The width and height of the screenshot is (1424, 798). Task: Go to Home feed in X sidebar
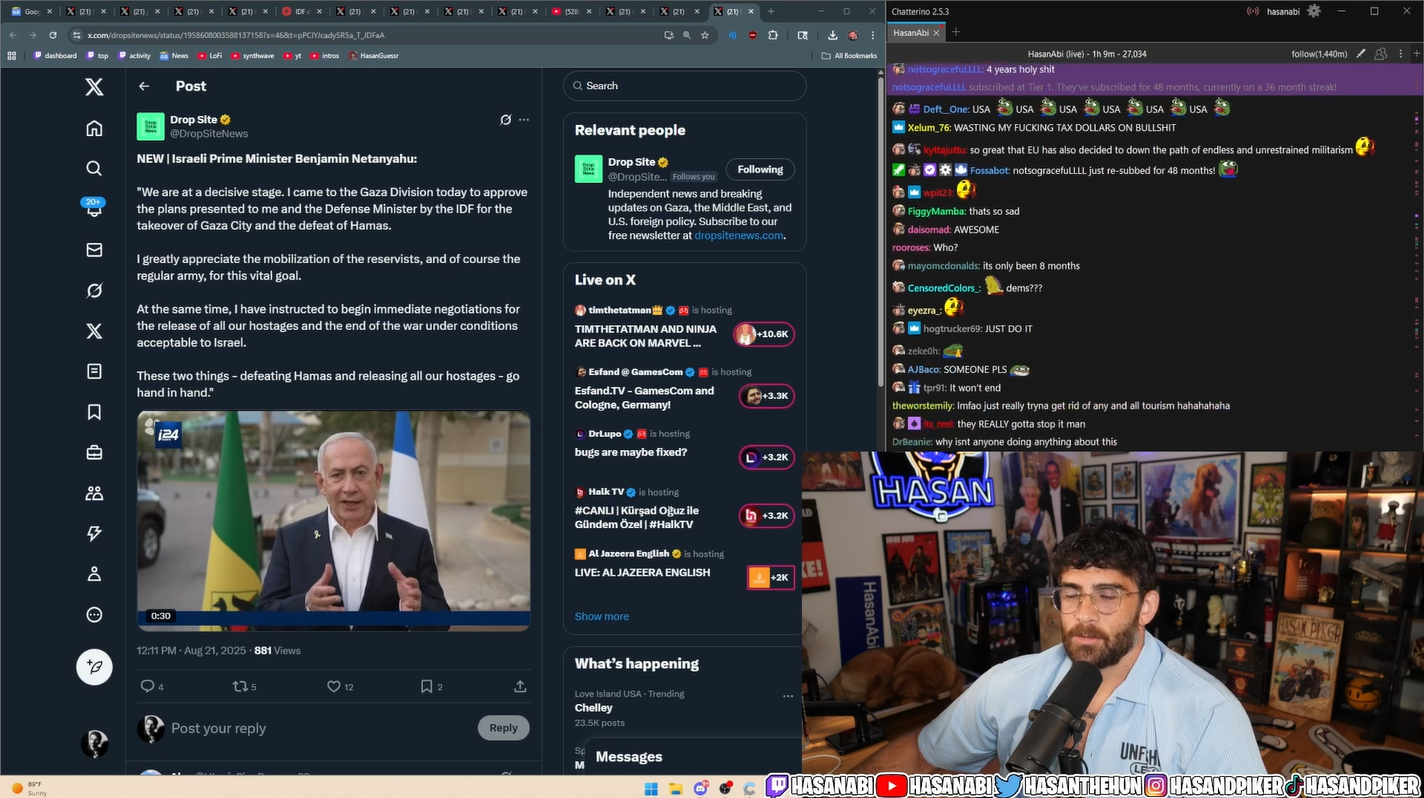[x=94, y=128]
